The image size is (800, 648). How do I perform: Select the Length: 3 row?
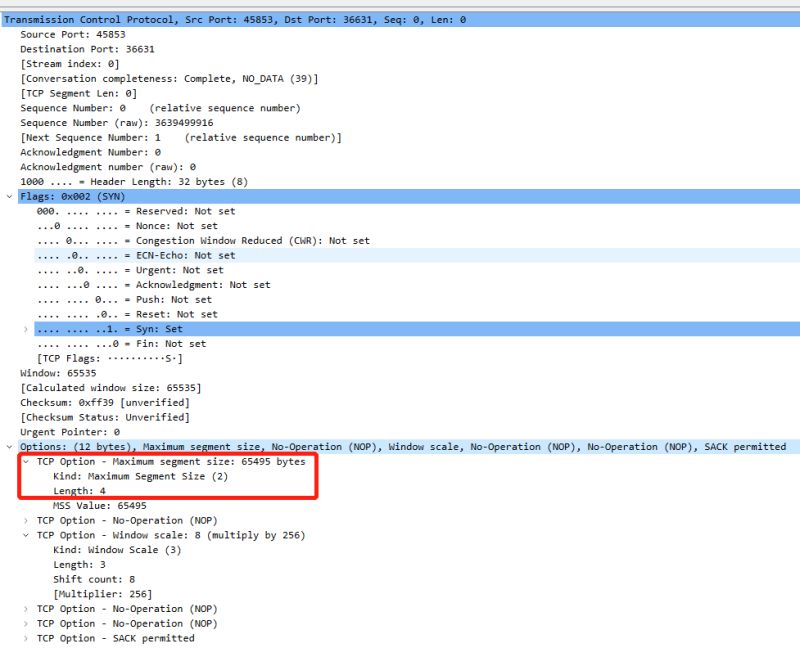pyautogui.click(x=79, y=565)
